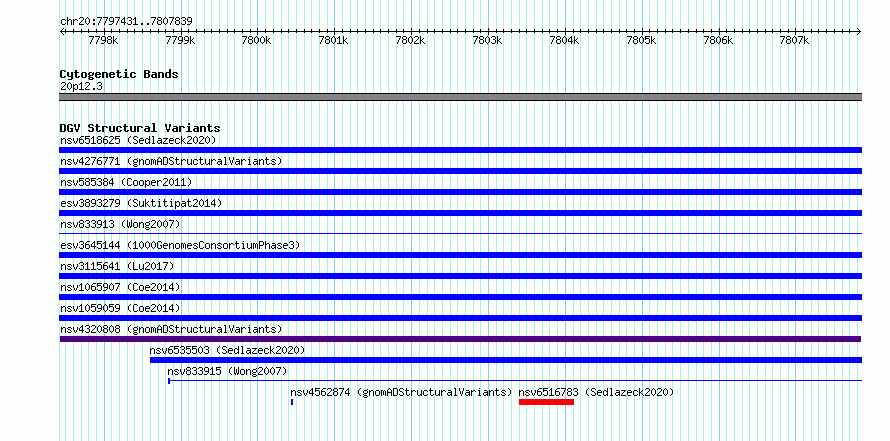Viewport: 890px width, 441px height.
Task: Click the blue bar of nsv1059059
Action: pos(460,318)
